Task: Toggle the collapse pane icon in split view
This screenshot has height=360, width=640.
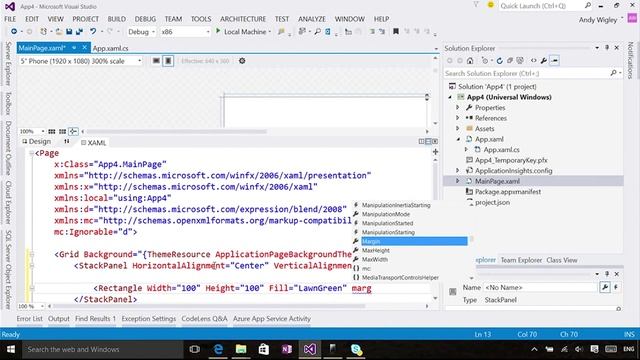Action: click(x=435, y=141)
